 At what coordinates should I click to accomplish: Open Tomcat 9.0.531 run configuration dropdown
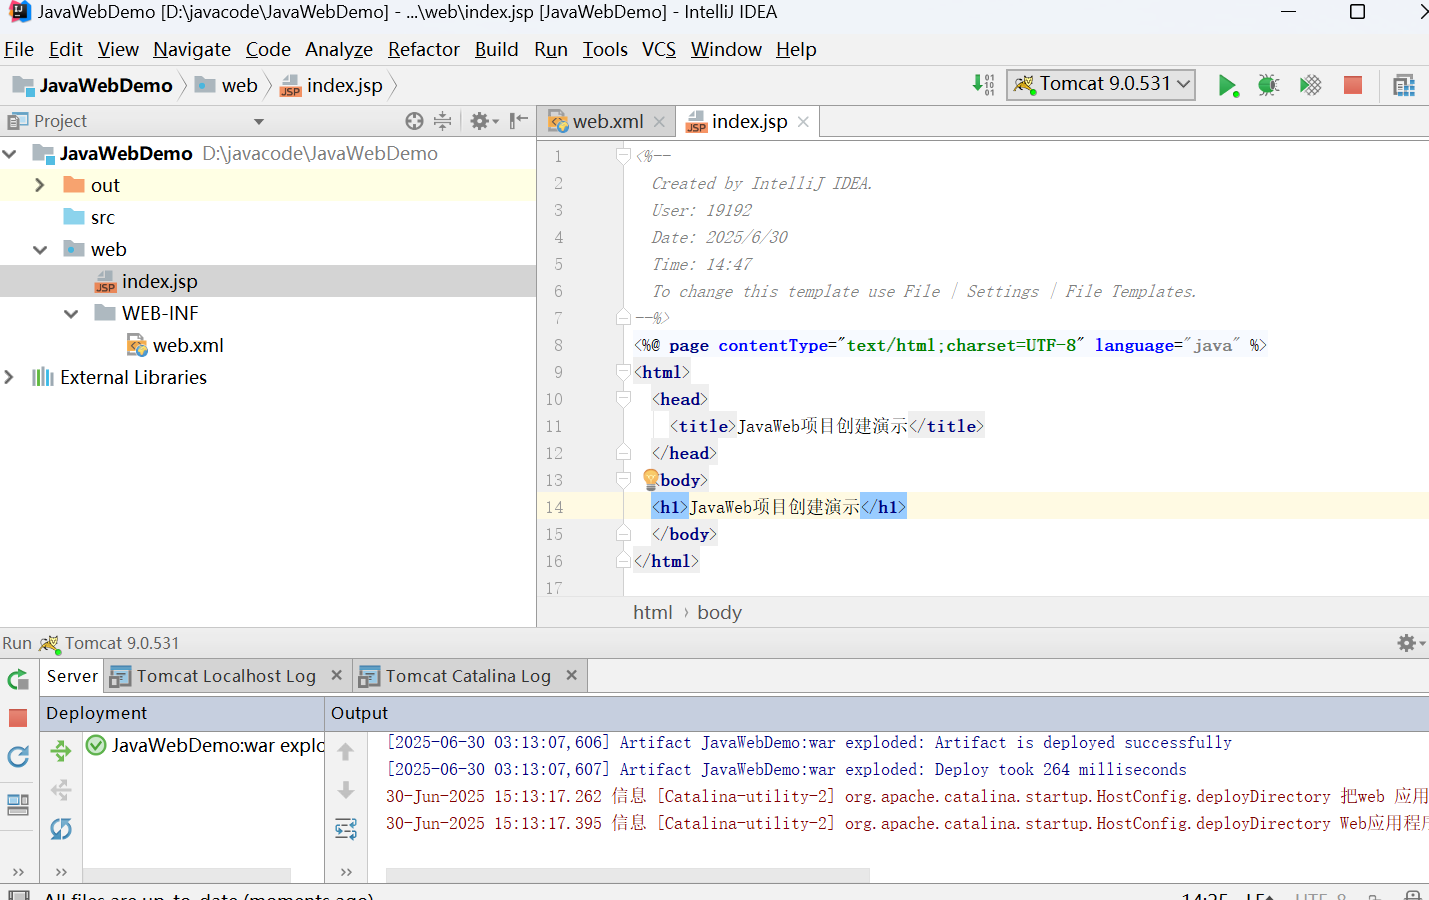(x=1101, y=84)
